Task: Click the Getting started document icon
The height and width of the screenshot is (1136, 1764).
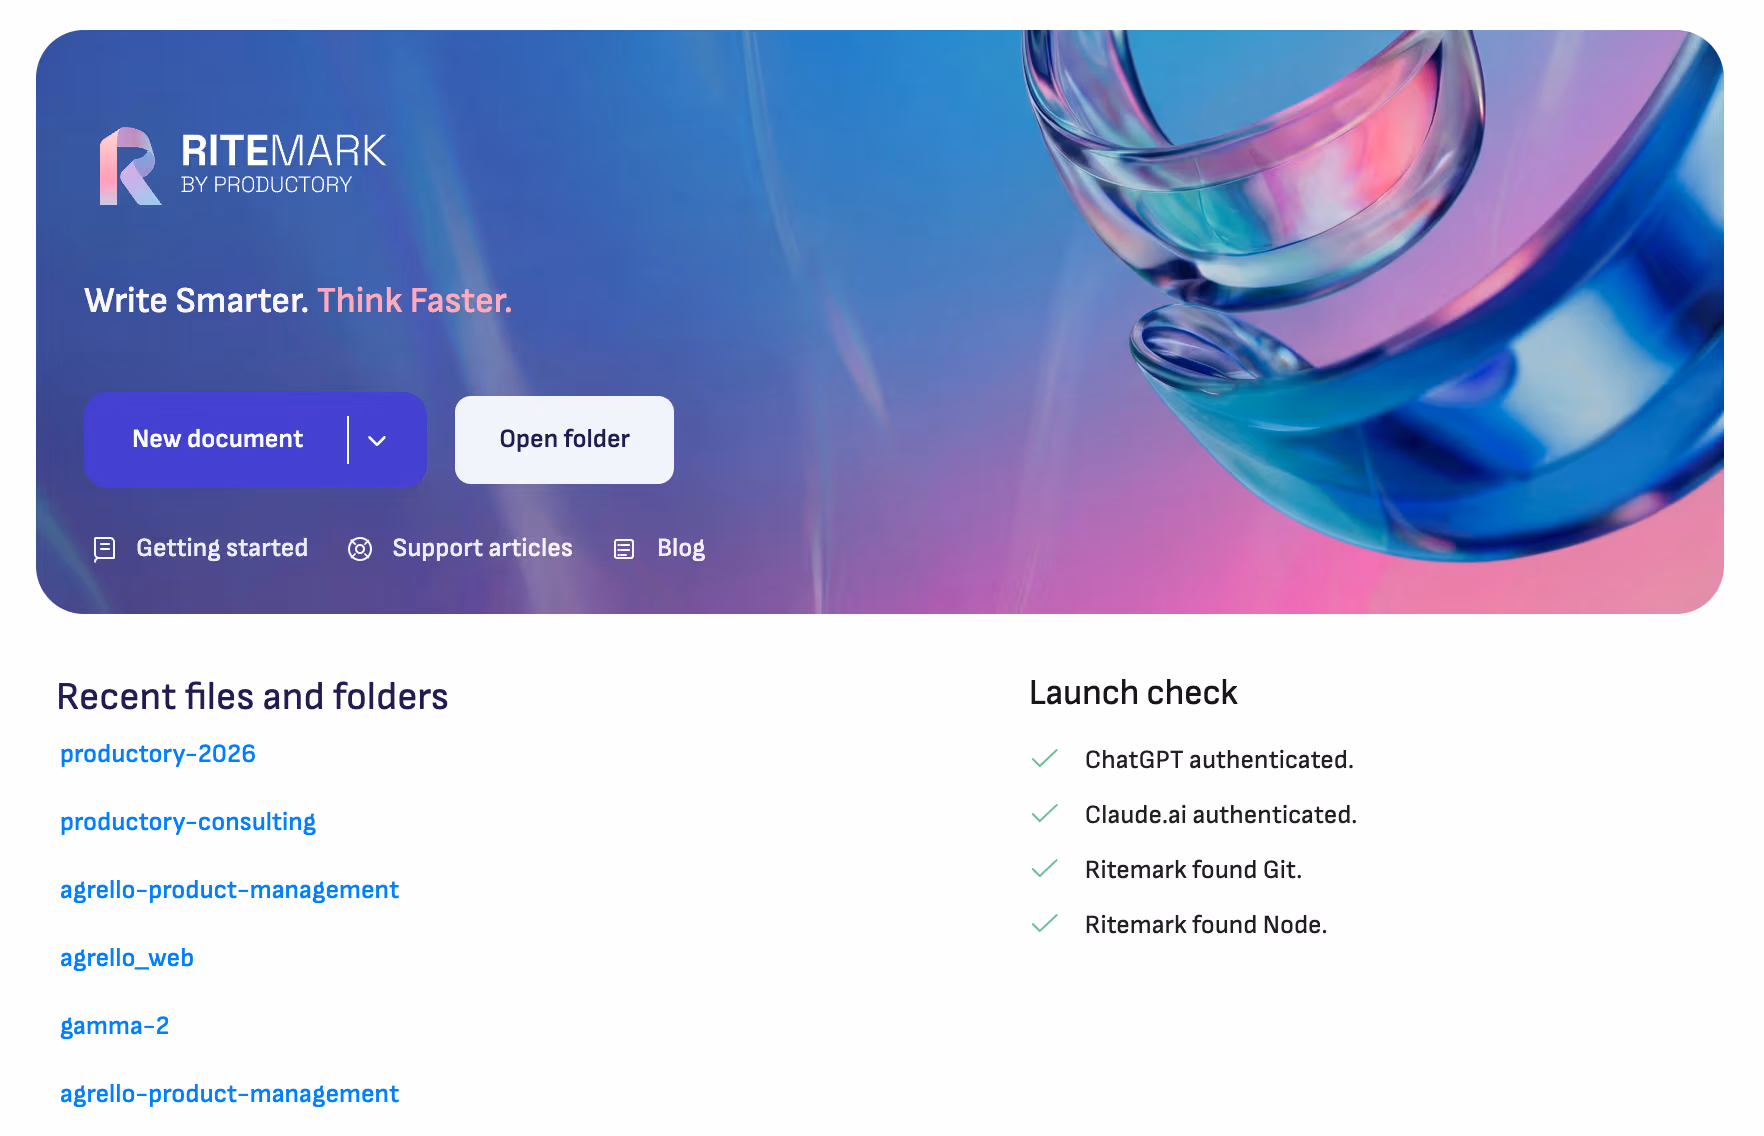Action: tap(104, 549)
